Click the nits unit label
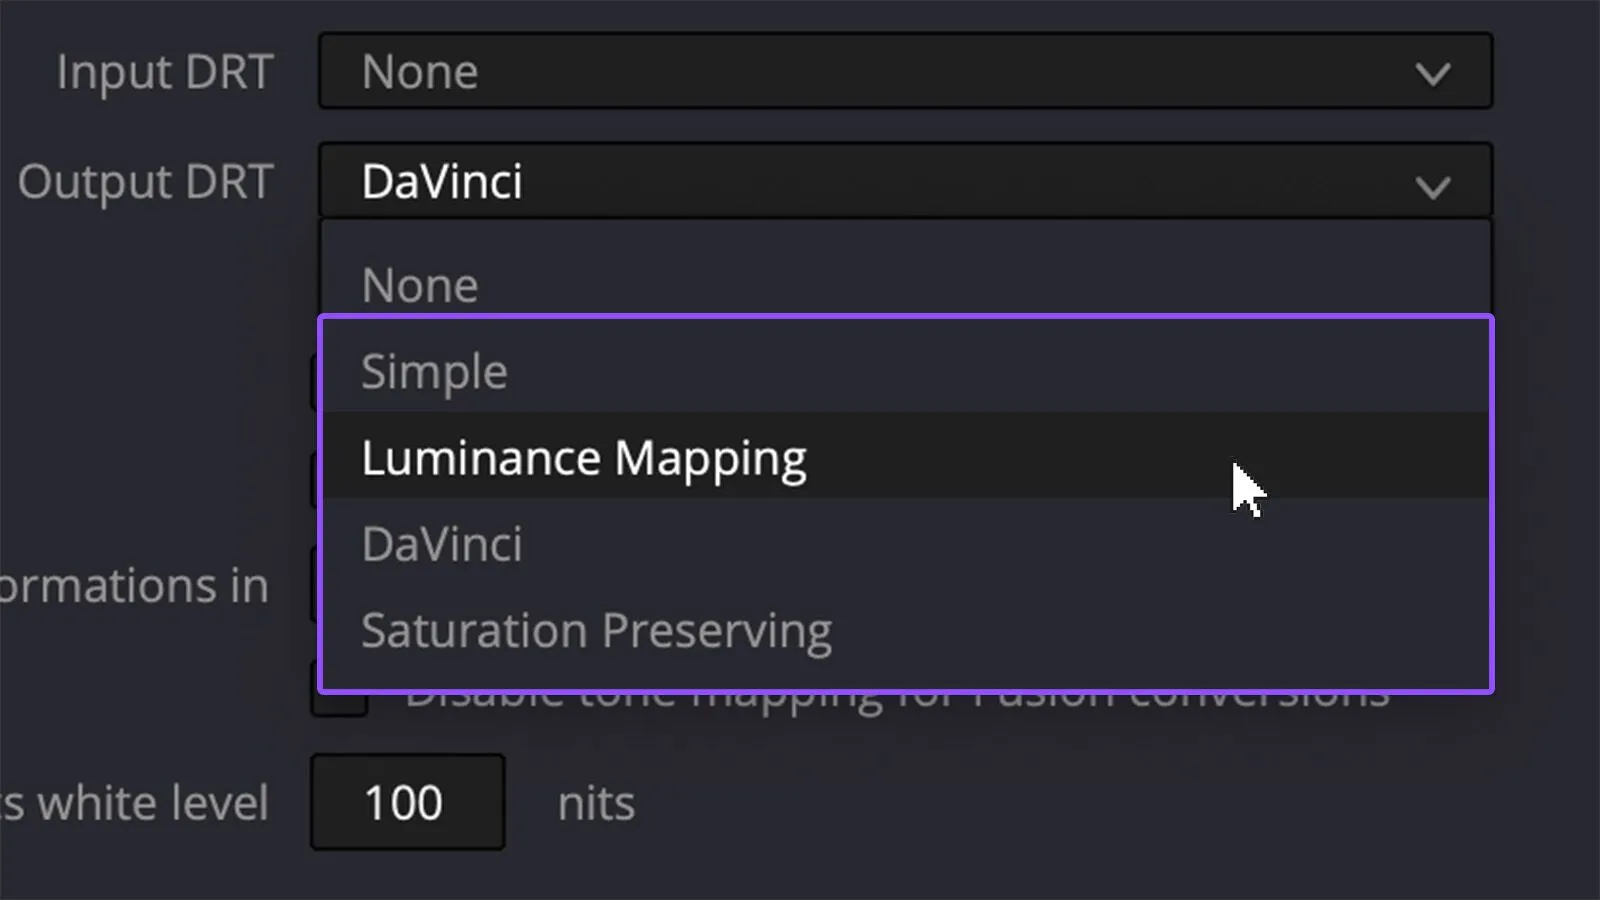Image resolution: width=1600 pixels, height=900 pixels. coord(596,803)
